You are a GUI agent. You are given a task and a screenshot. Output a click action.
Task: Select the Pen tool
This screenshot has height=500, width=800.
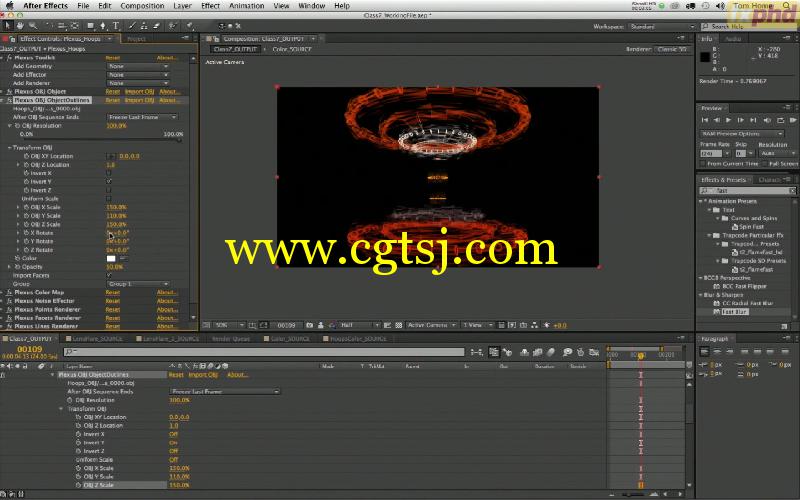[103, 26]
